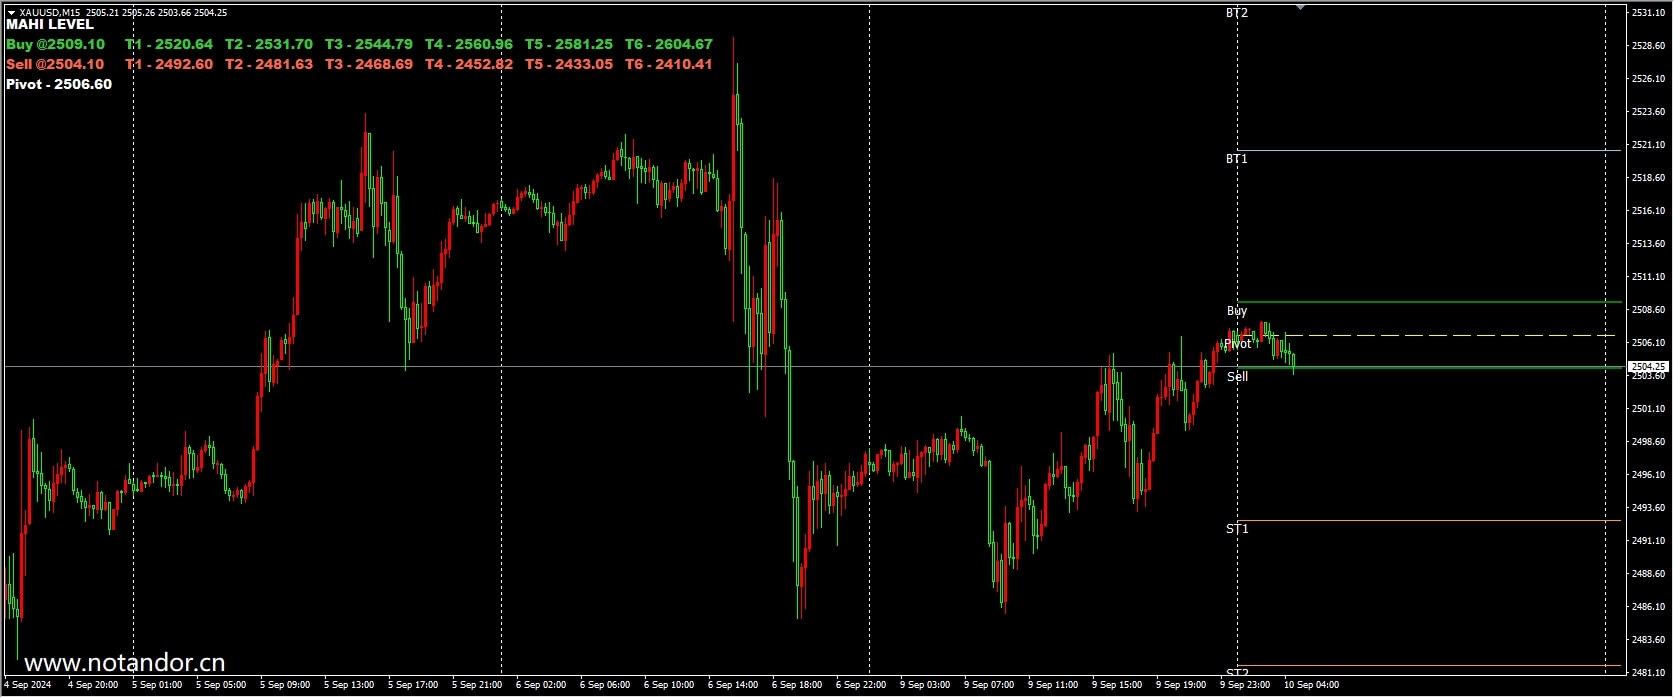Select the ST1 support level label
Image resolution: width=1674 pixels, height=698 pixels.
coord(1237,529)
